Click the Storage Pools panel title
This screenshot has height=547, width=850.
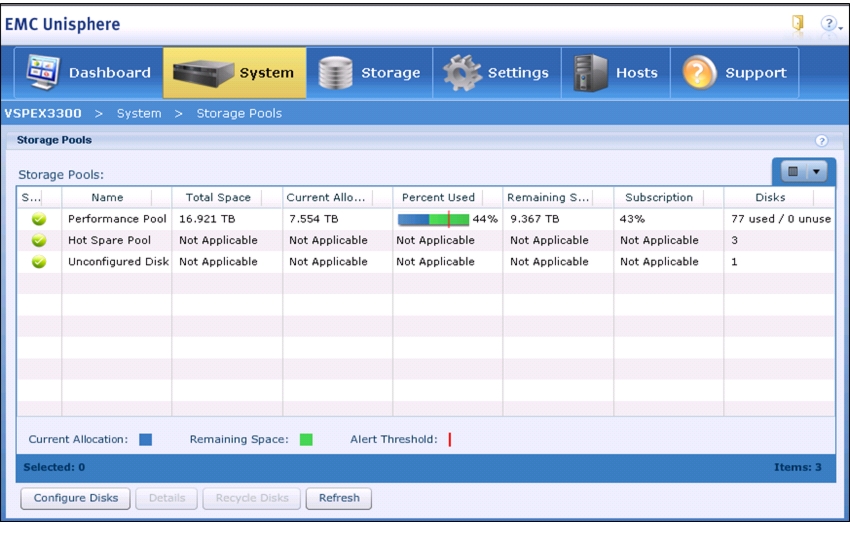pos(54,140)
